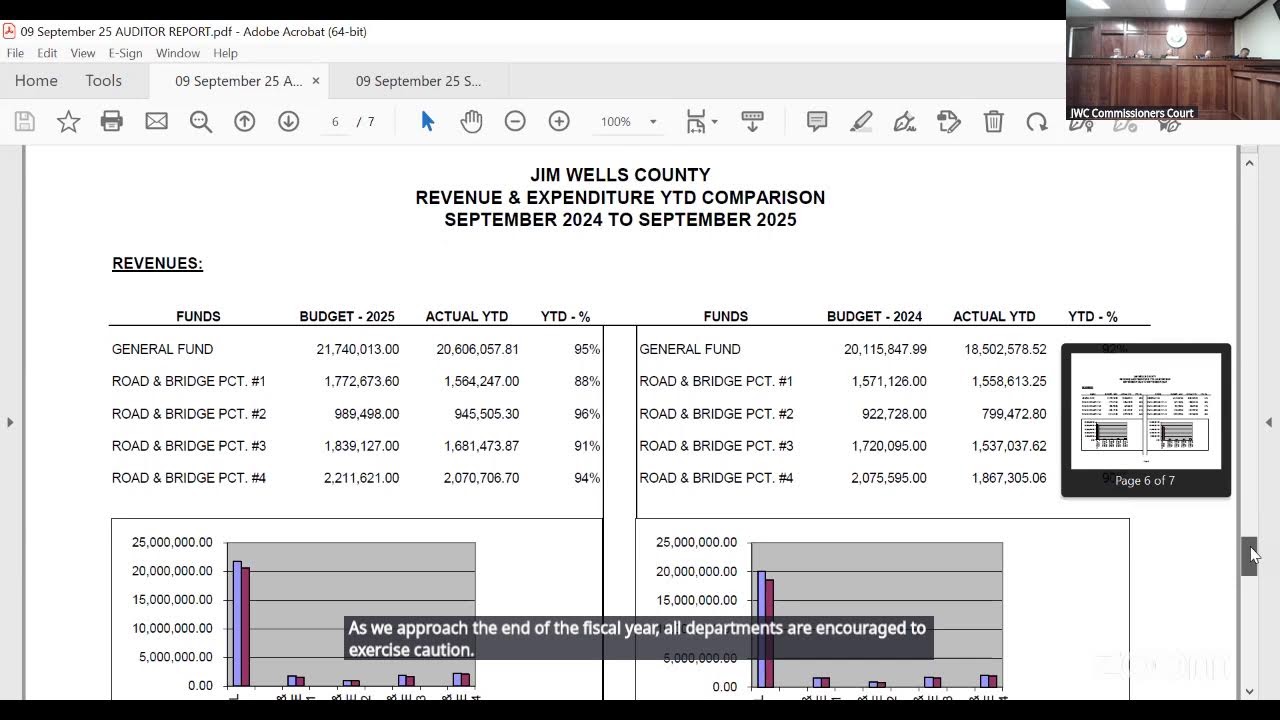Click the 2025 GENERAL FUND budget 21,740,013.00
The height and width of the screenshot is (720, 1280).
(x=358, y=350)
